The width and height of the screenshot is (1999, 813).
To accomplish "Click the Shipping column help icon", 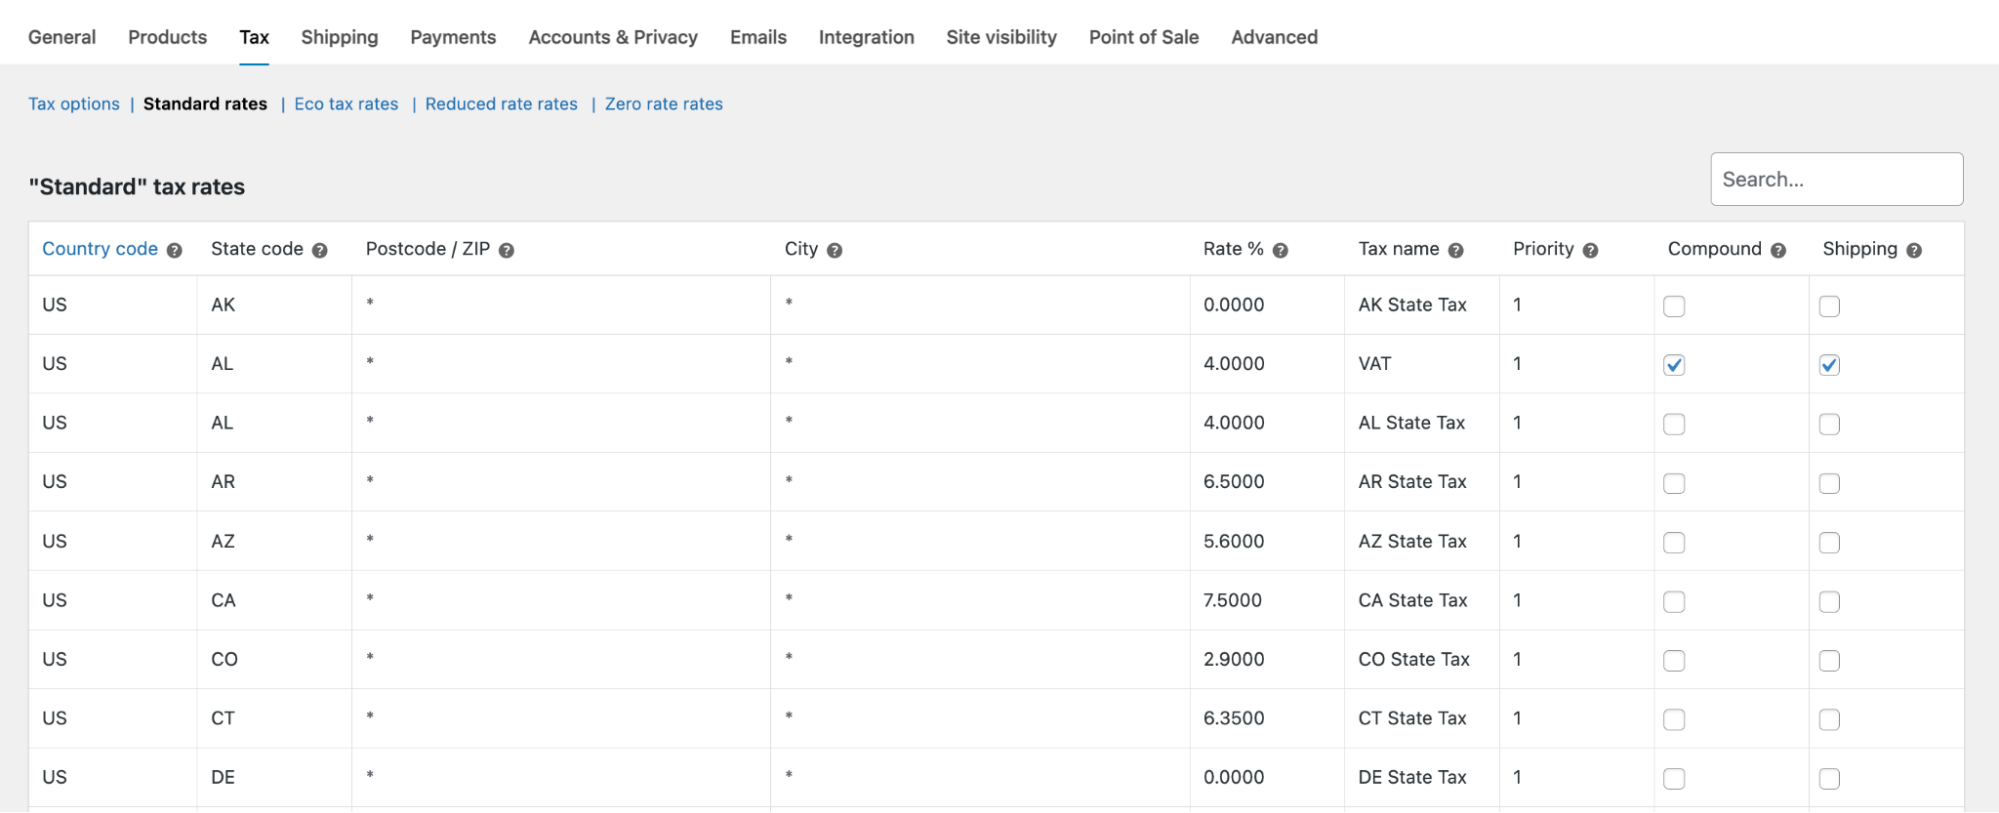I will click(1914, 251).
